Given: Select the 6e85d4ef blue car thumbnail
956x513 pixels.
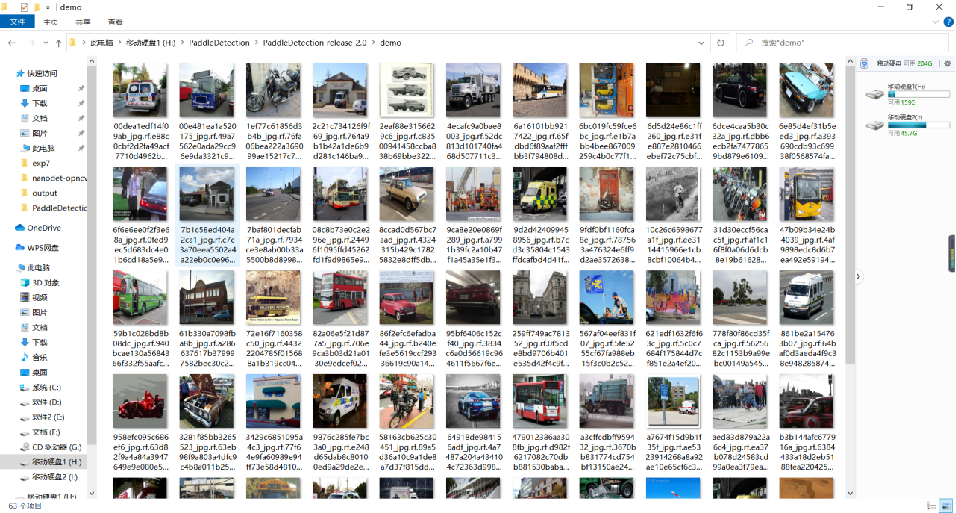Looking at the screenshot, I should coord(806,90).
